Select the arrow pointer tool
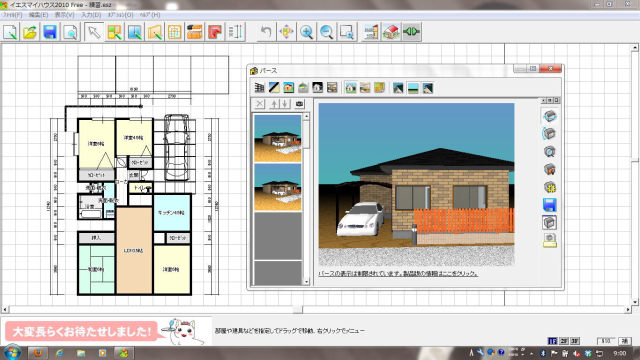 pyautogui.click(x=94, y=32)
